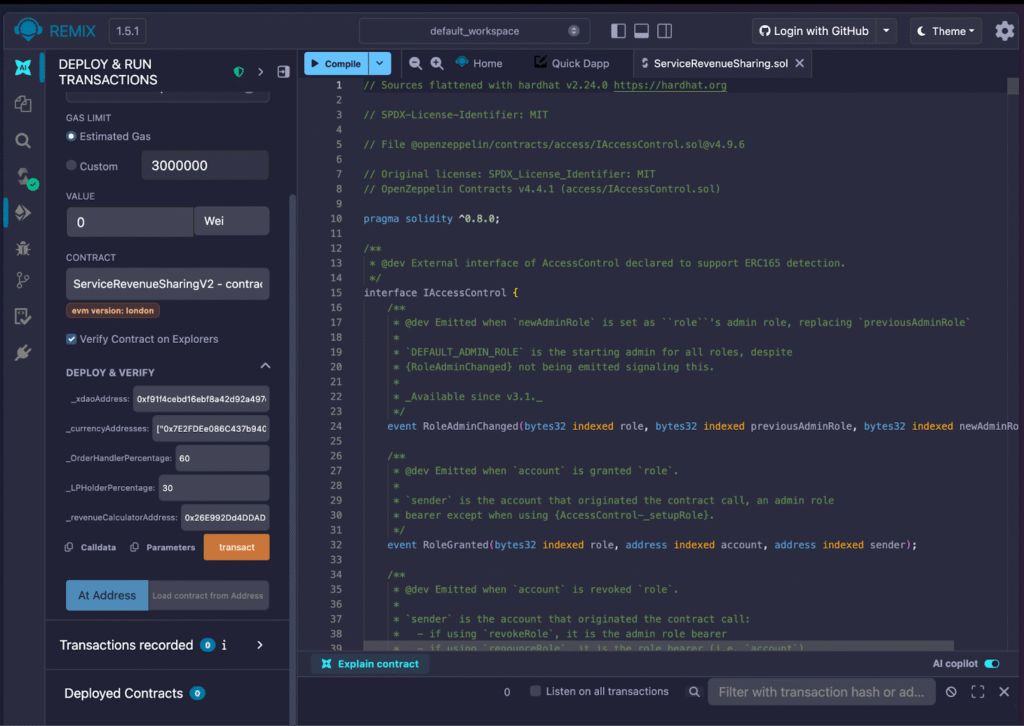Select the Estimated Gas radio button

[x=71, y=136]
